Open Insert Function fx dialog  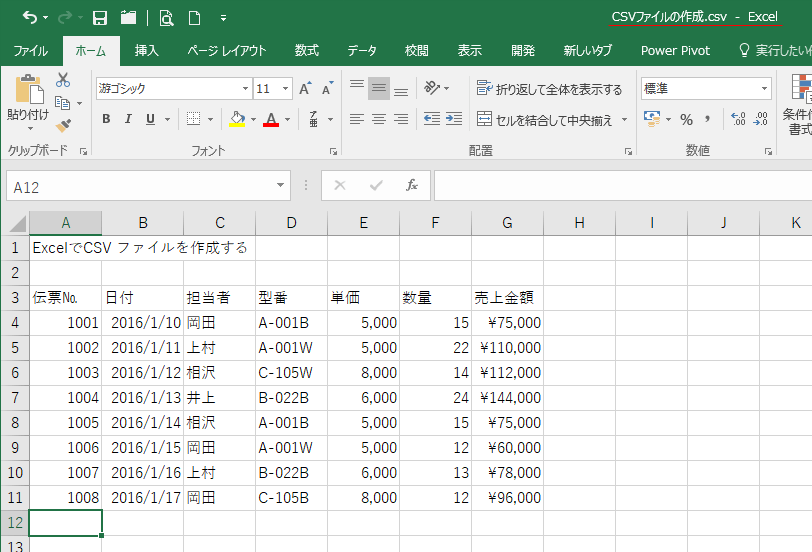(411, 186)
